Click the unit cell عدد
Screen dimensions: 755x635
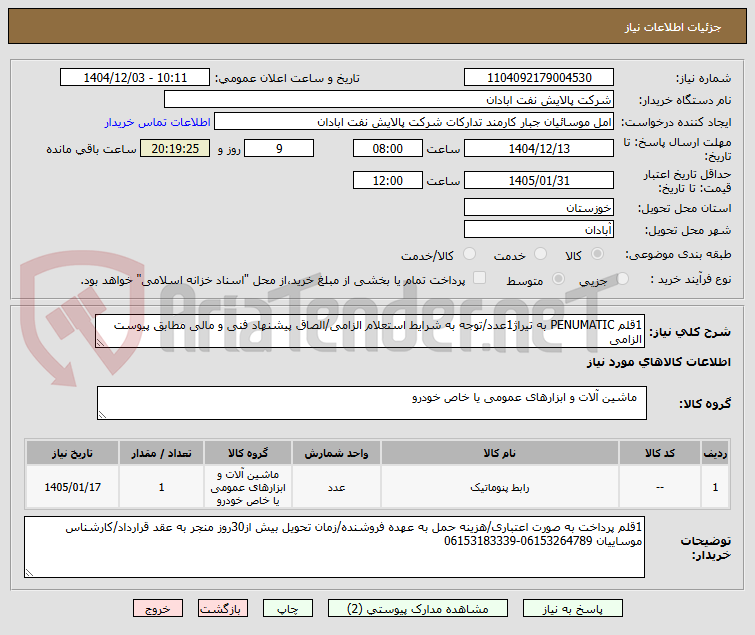336,488
